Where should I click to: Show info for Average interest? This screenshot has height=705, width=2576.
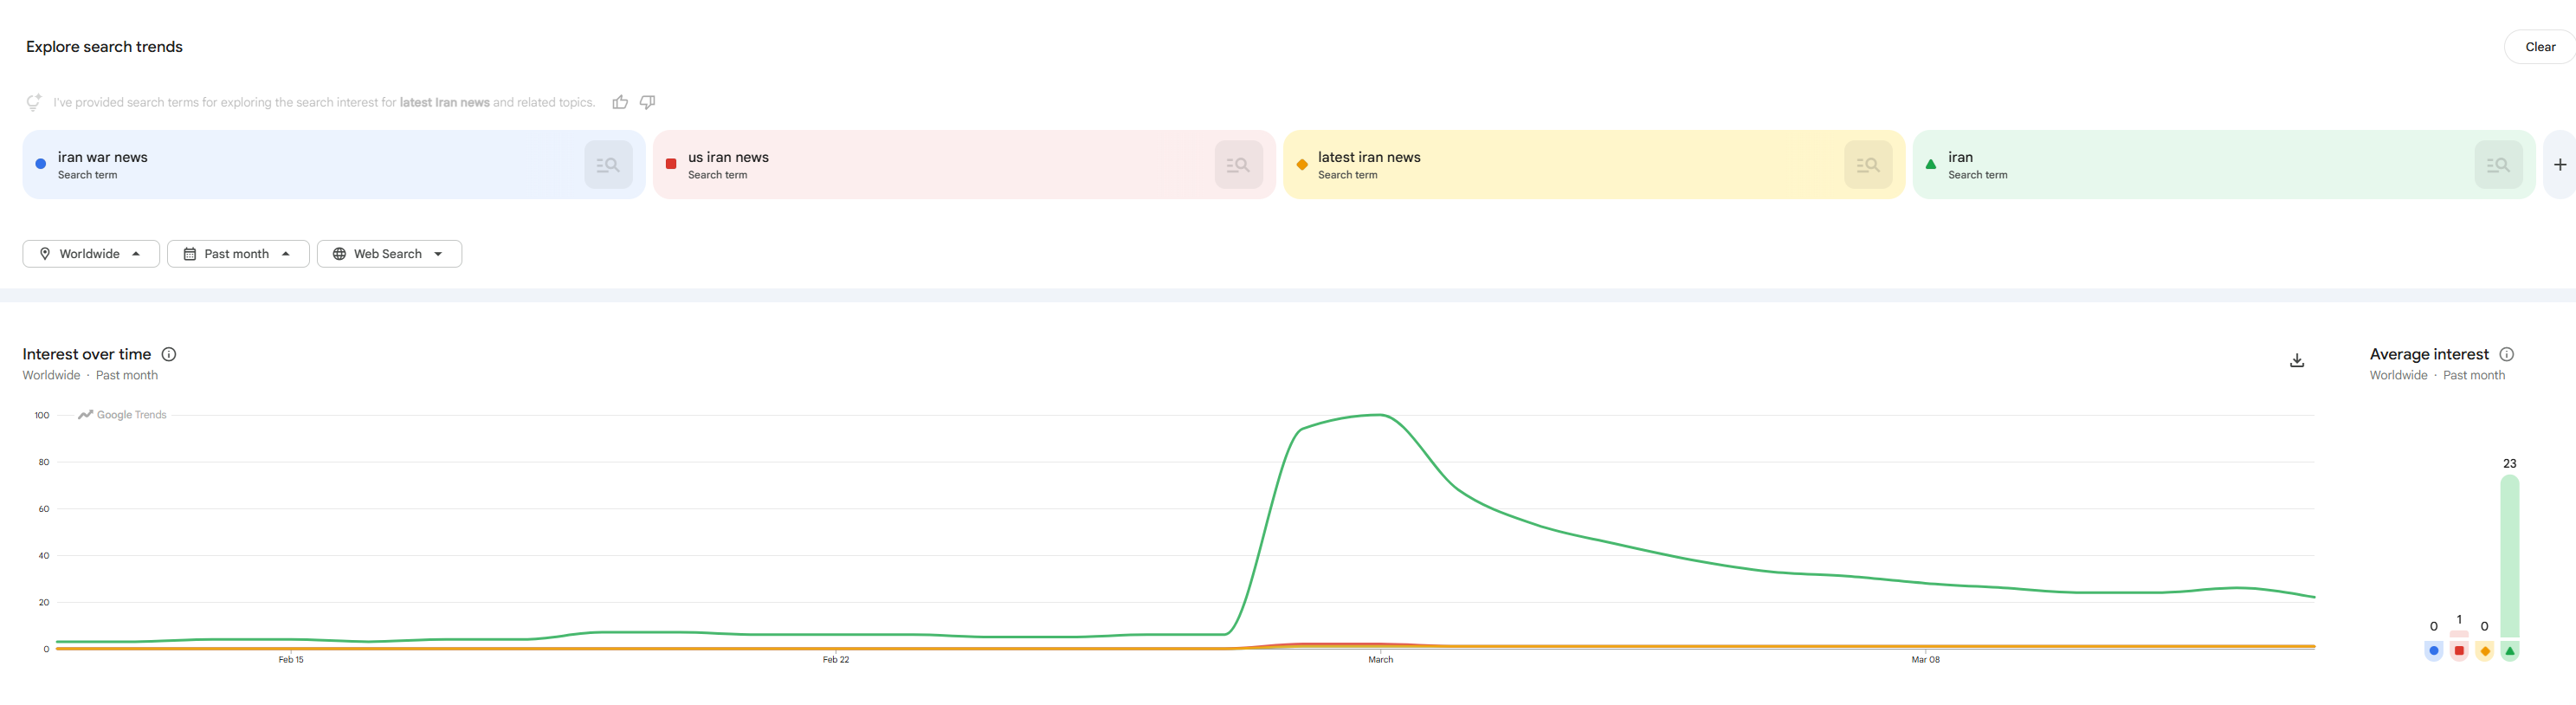tap(2506, 354)
